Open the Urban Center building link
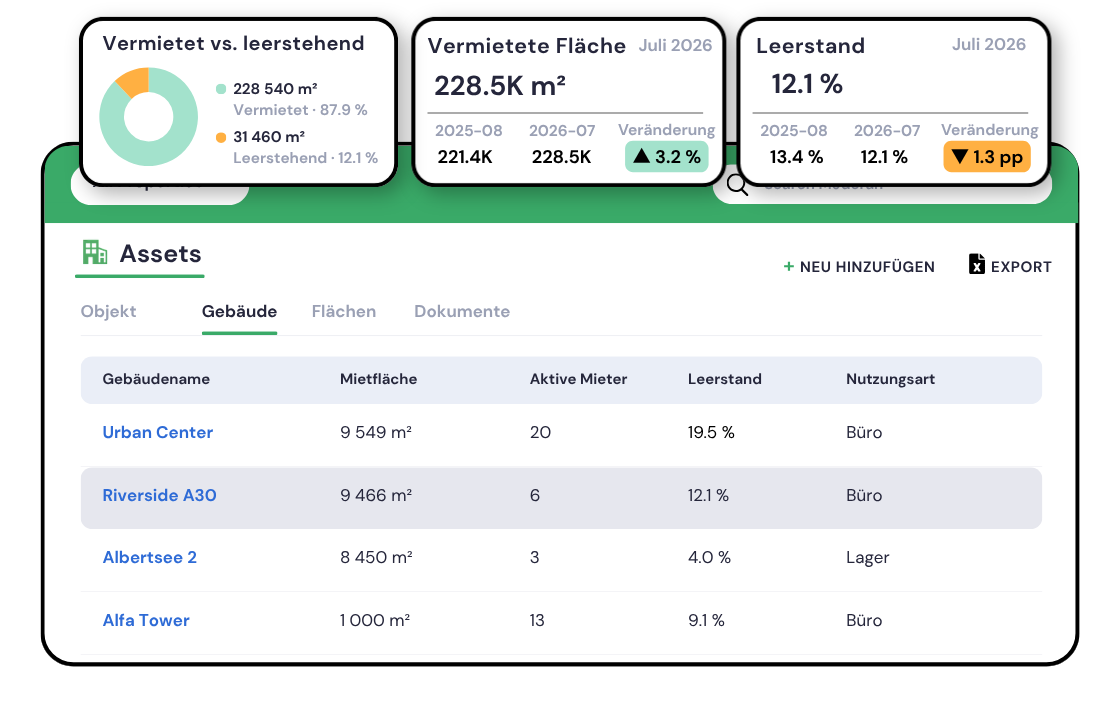The height and width of the screenshot is (718, 1120). click(158, 432)
